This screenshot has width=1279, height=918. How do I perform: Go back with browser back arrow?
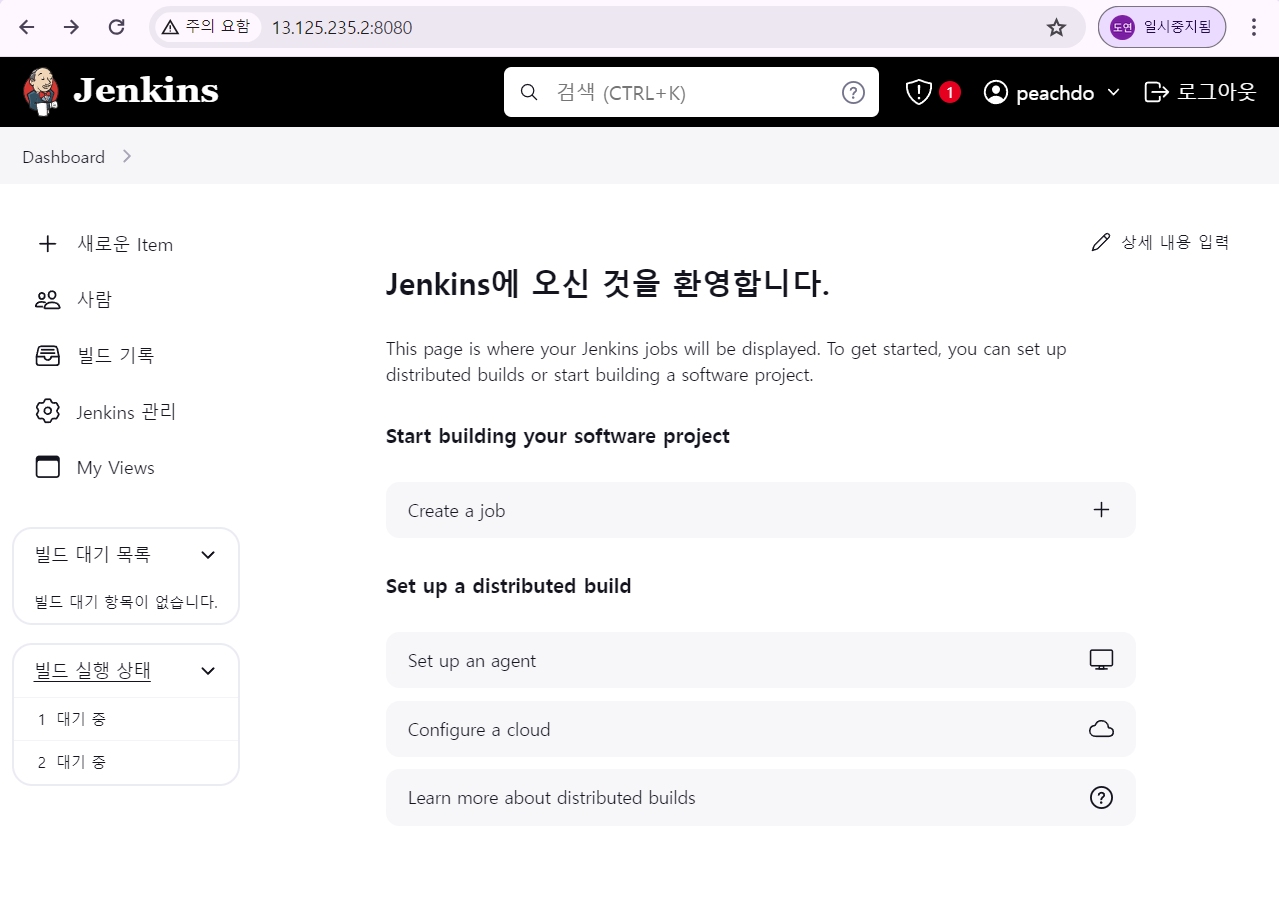pyautogui.click(x=26, y=27)
